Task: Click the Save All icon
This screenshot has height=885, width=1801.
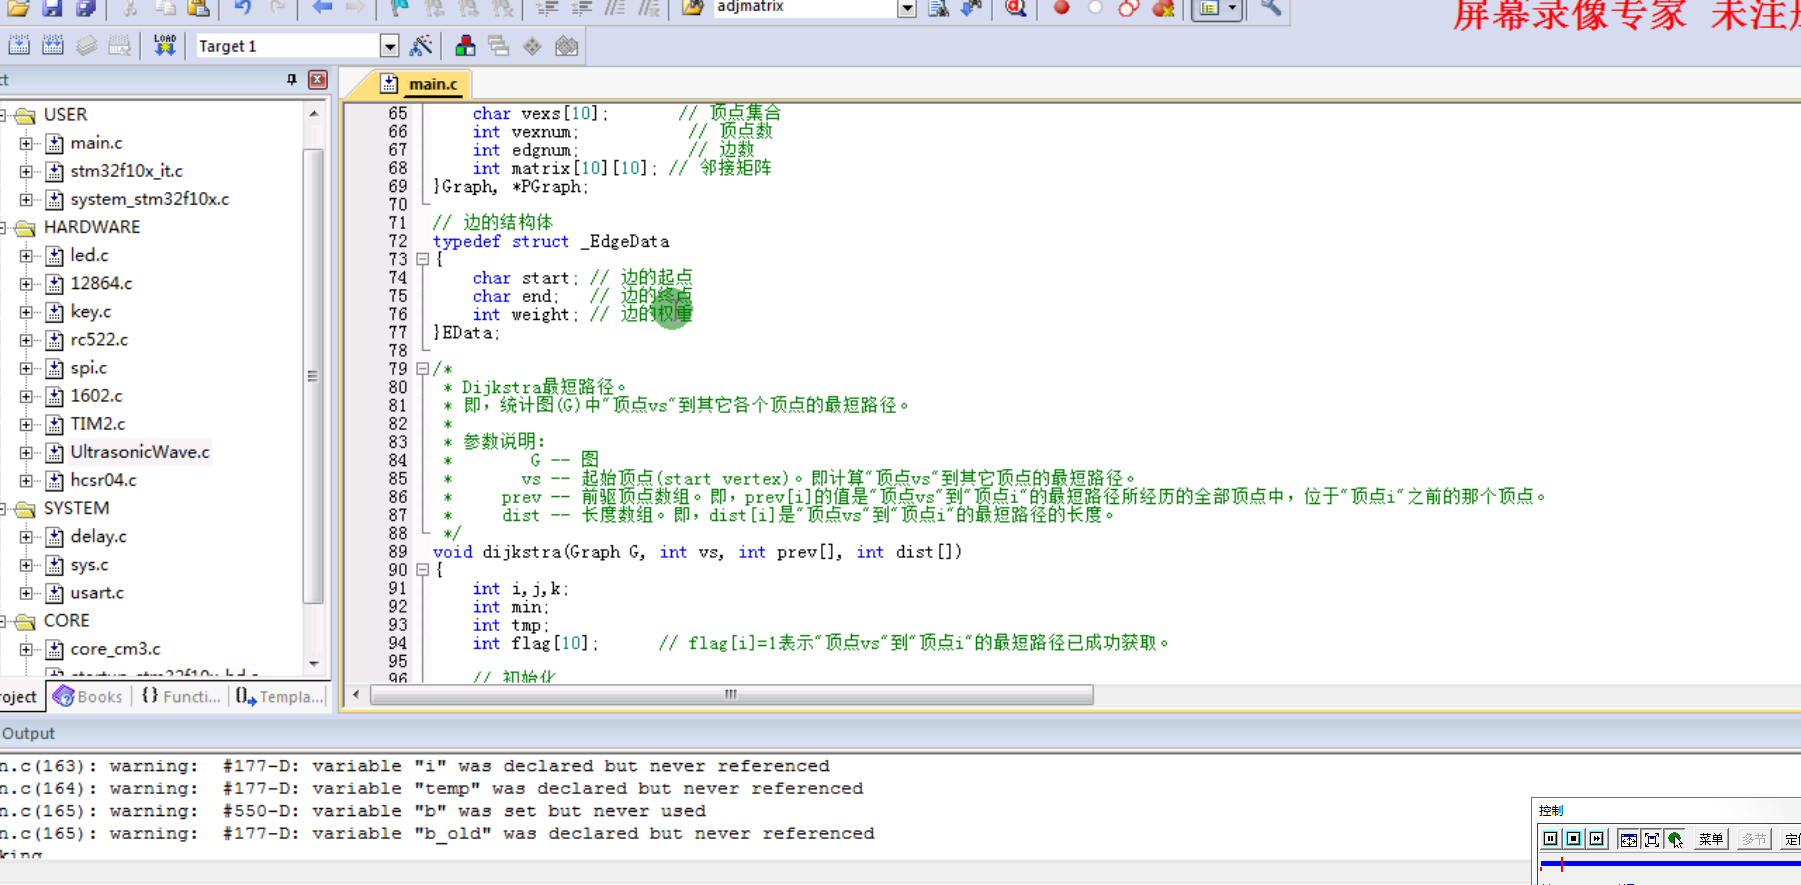Action: tap(86, 8)
